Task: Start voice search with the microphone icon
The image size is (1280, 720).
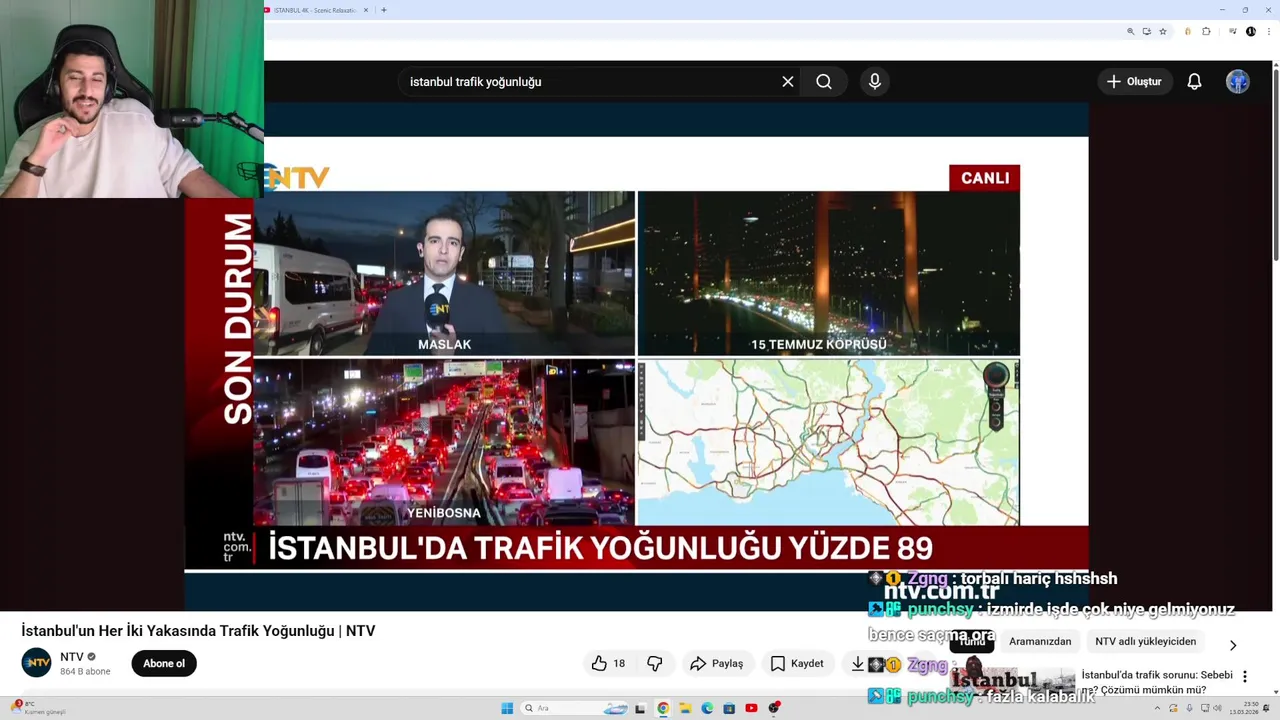Action: (x=875, y=82)
